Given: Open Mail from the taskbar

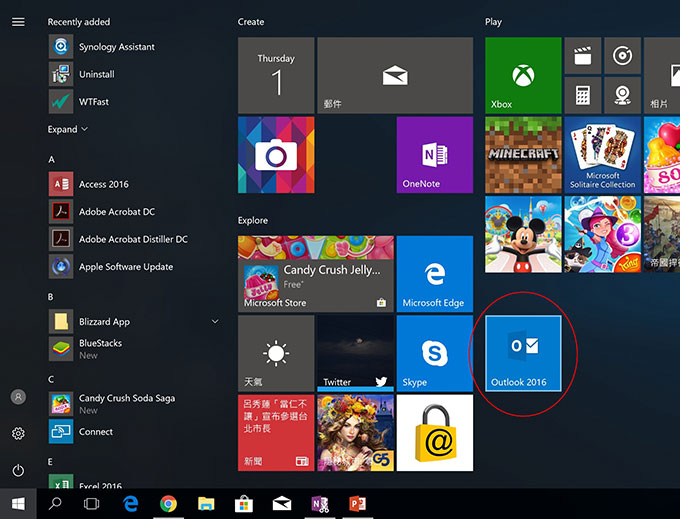Looking at the screenshot, I should tap(282, 504).
